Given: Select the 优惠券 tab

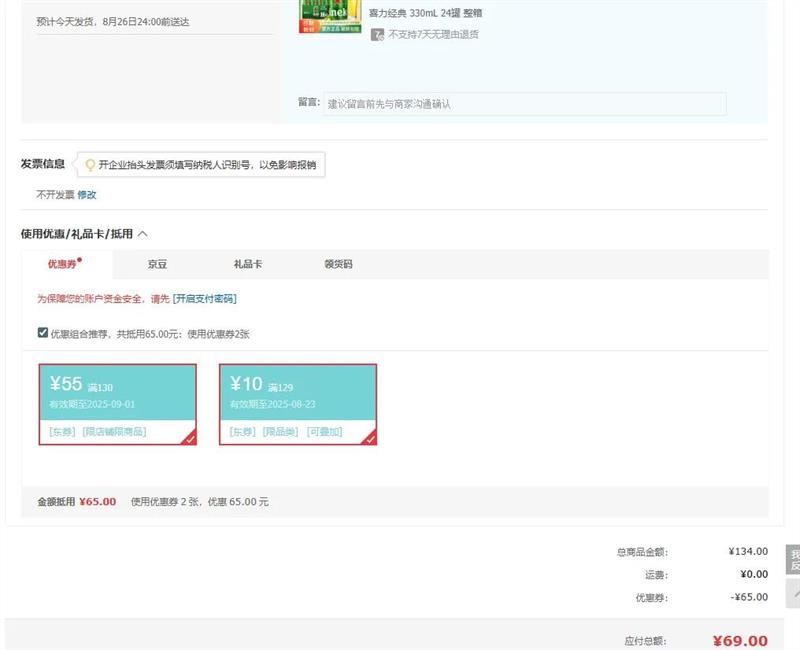Looking at the screenshot, I should click(64, 265).
